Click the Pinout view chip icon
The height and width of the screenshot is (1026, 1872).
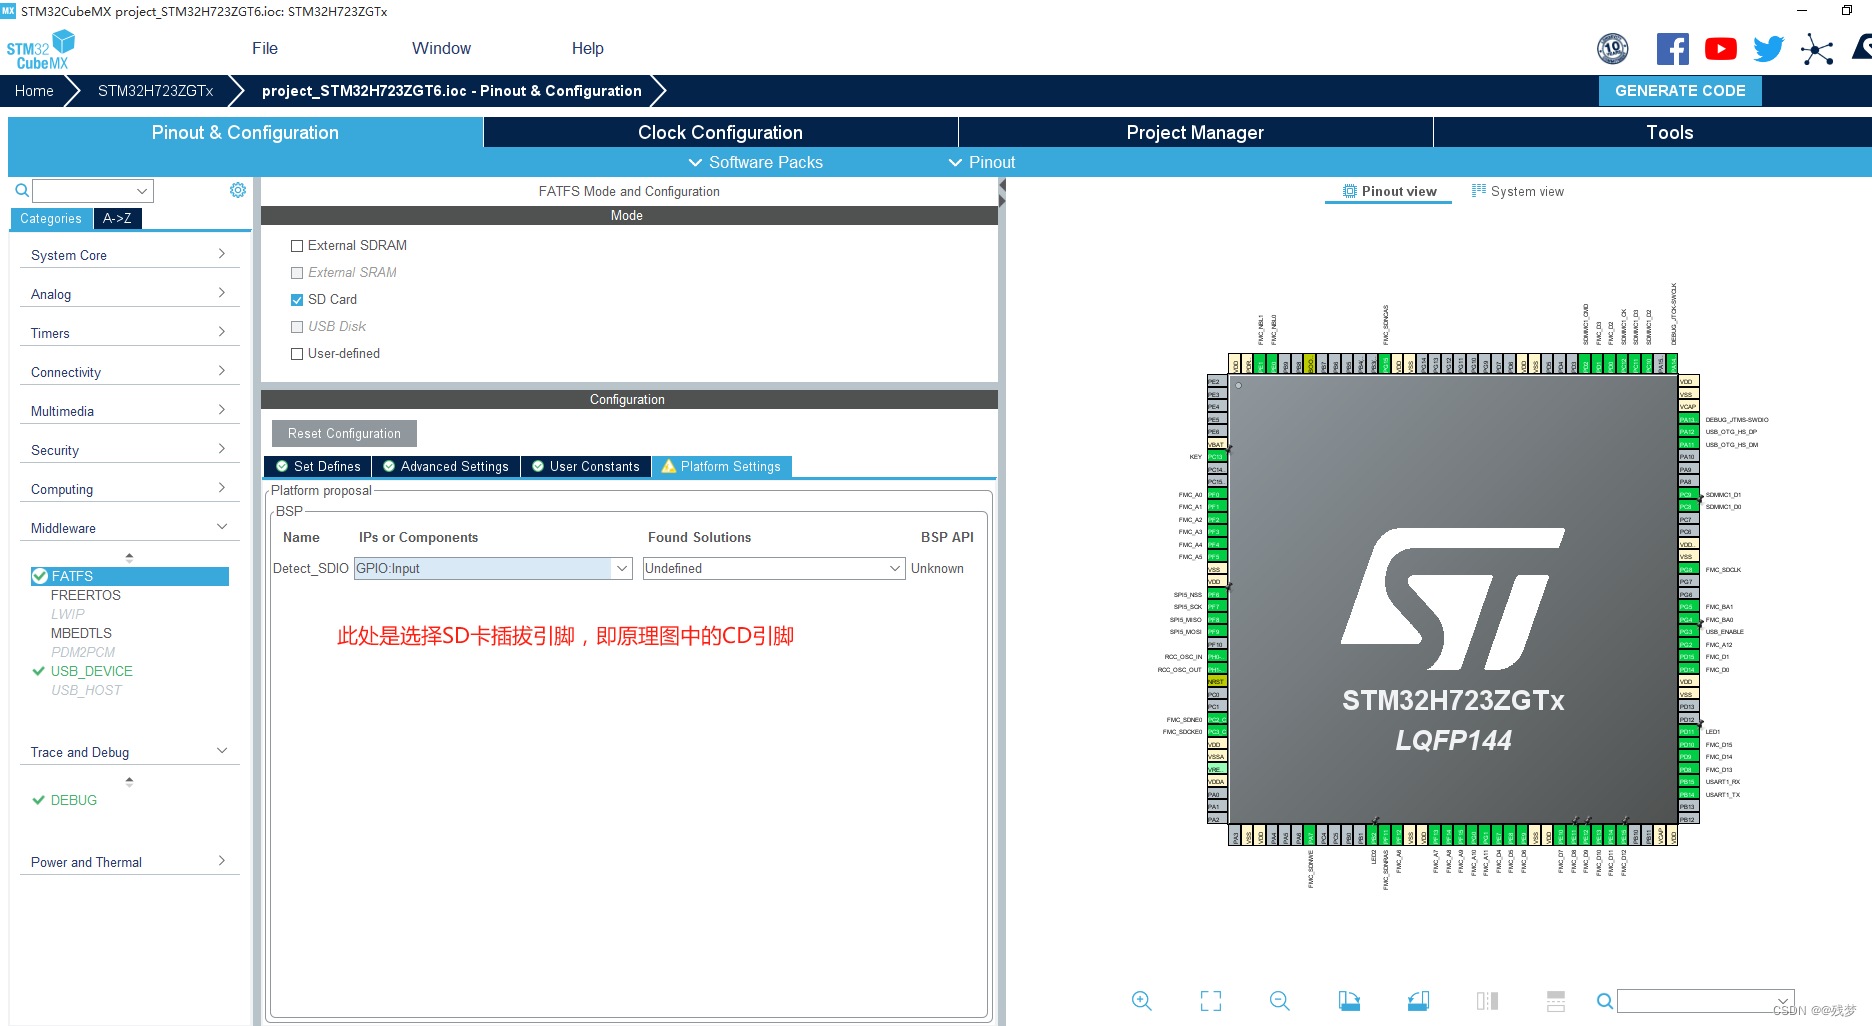pos(1350,191)
